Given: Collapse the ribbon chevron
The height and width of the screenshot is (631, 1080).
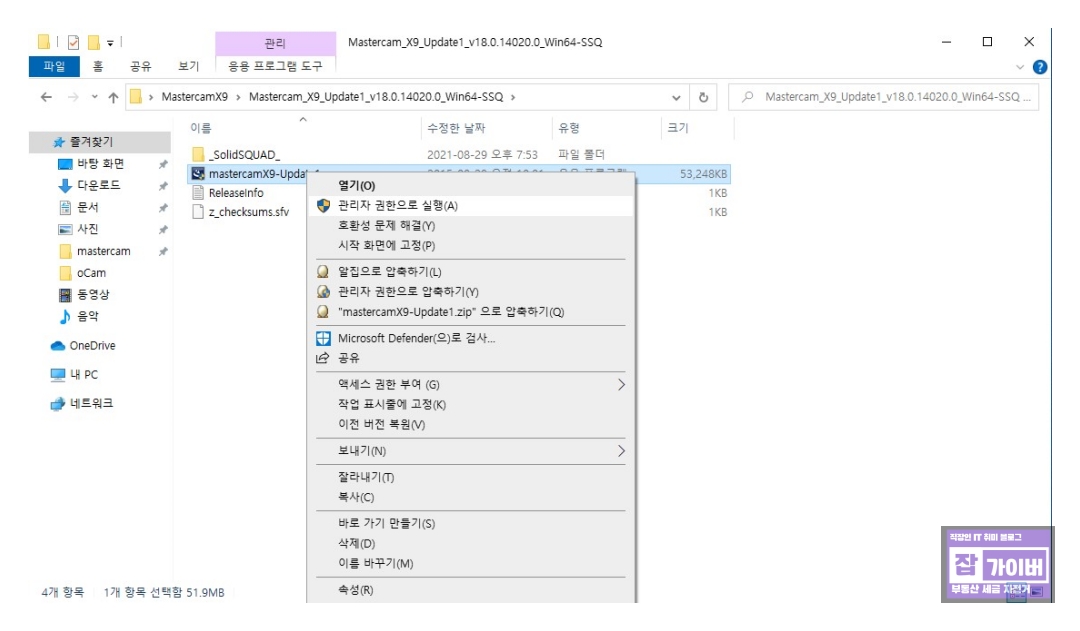Looking at the screenshot, I should tap(1020, 67).
